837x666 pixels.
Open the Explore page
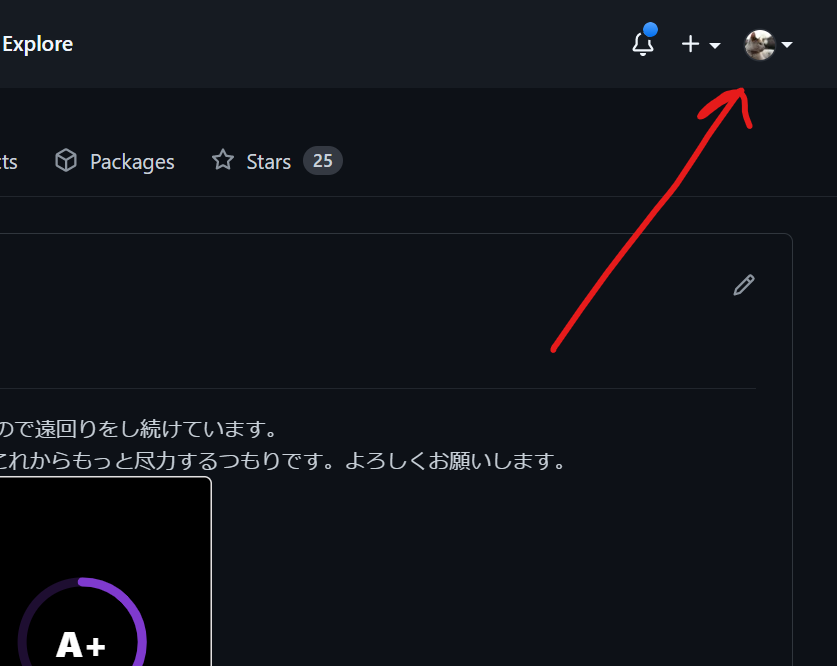tap(38, 43)
